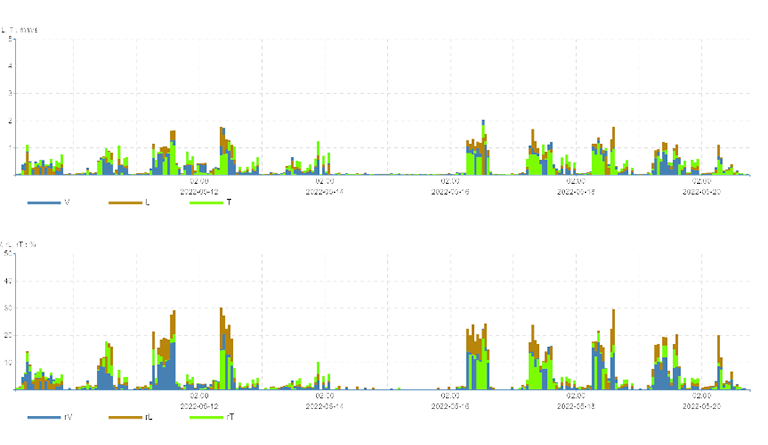Image resolution: width=768 pixels, height=445 pixels.
Task: Toggle the rV series legend entry
Action: coord(50,417)
